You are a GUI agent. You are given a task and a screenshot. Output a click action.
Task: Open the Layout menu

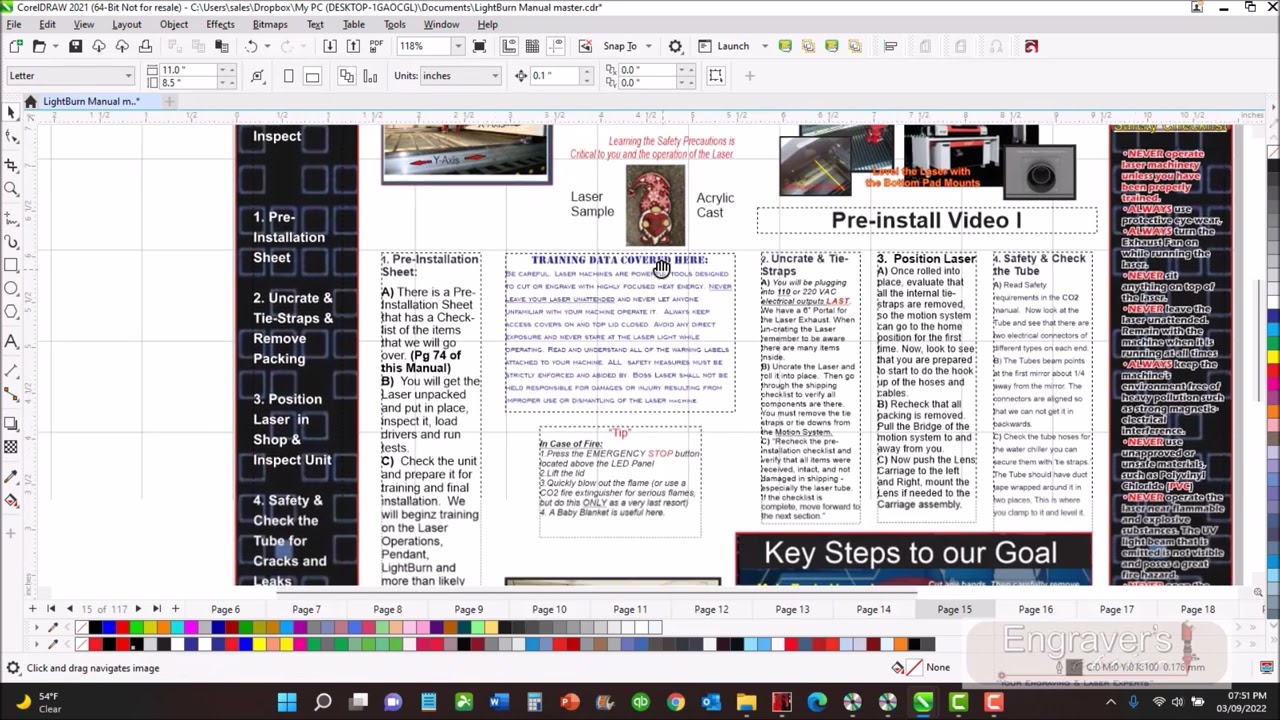(x=126, y=24)
